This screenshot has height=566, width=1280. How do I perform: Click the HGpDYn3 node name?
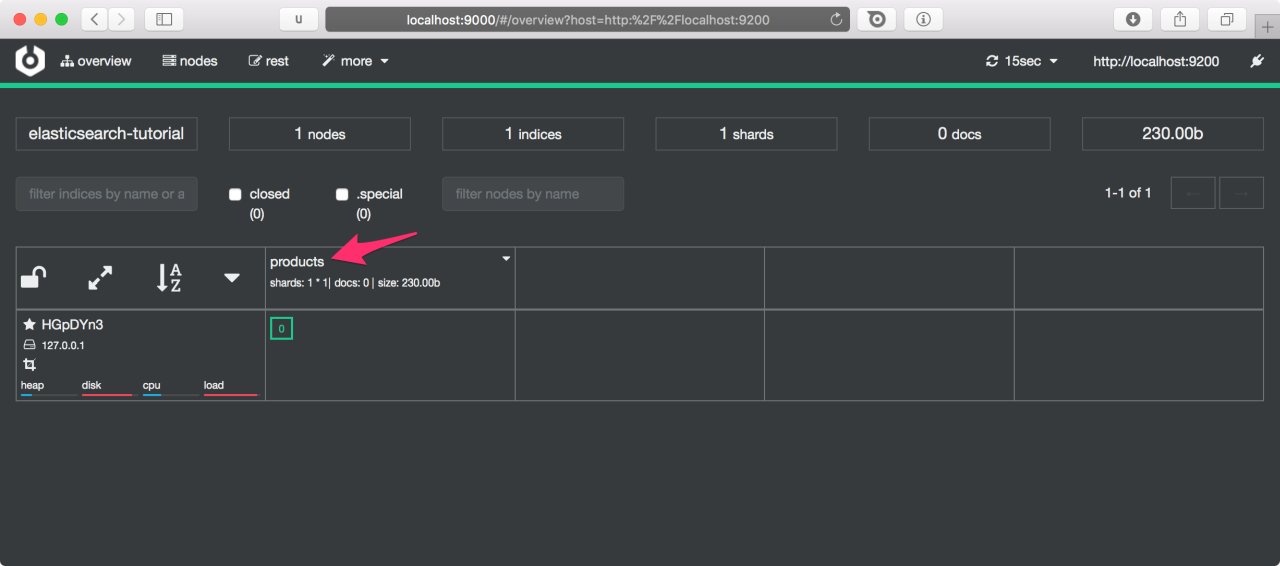72,325
